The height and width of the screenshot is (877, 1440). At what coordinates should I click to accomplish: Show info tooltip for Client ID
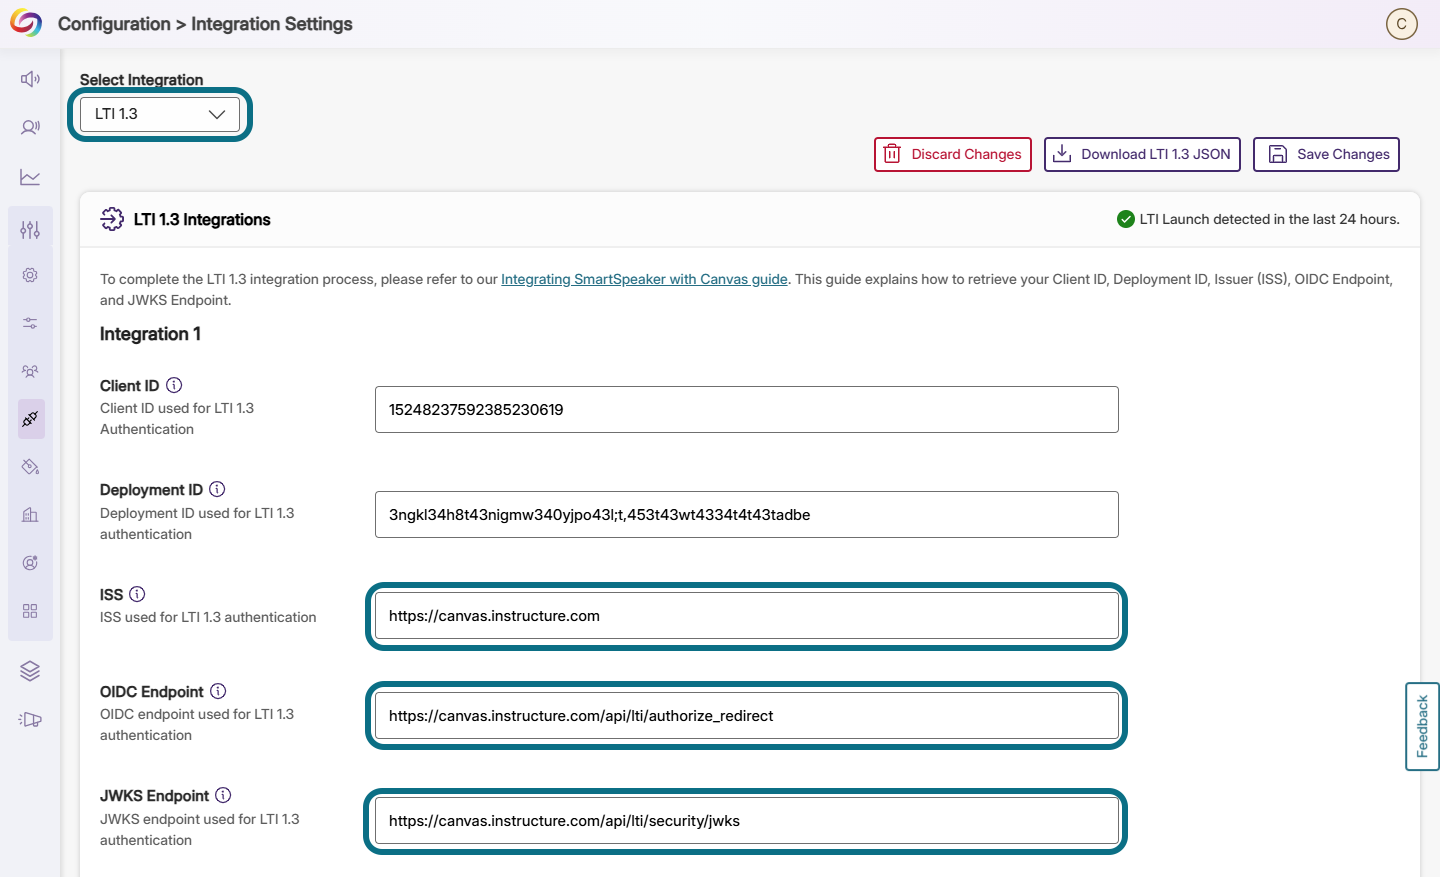(x=174, y=385)
